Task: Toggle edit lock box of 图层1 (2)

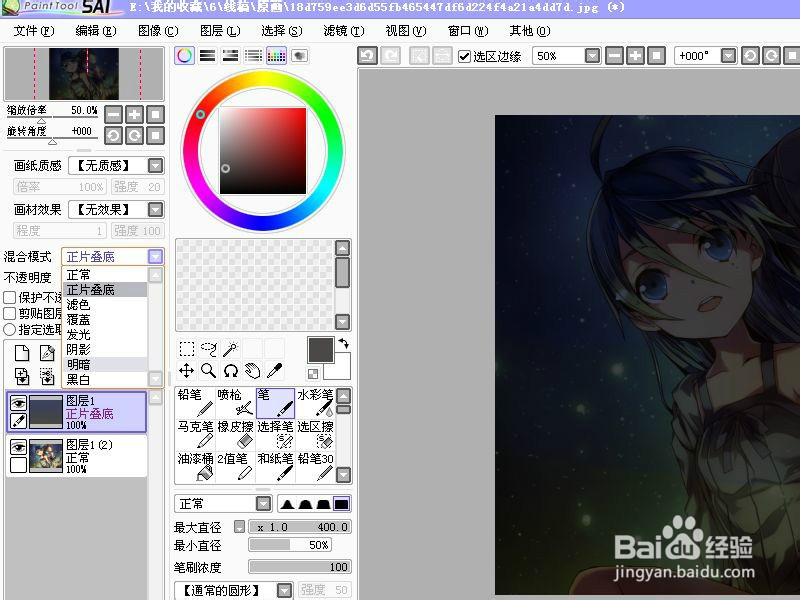Action: 18,465
